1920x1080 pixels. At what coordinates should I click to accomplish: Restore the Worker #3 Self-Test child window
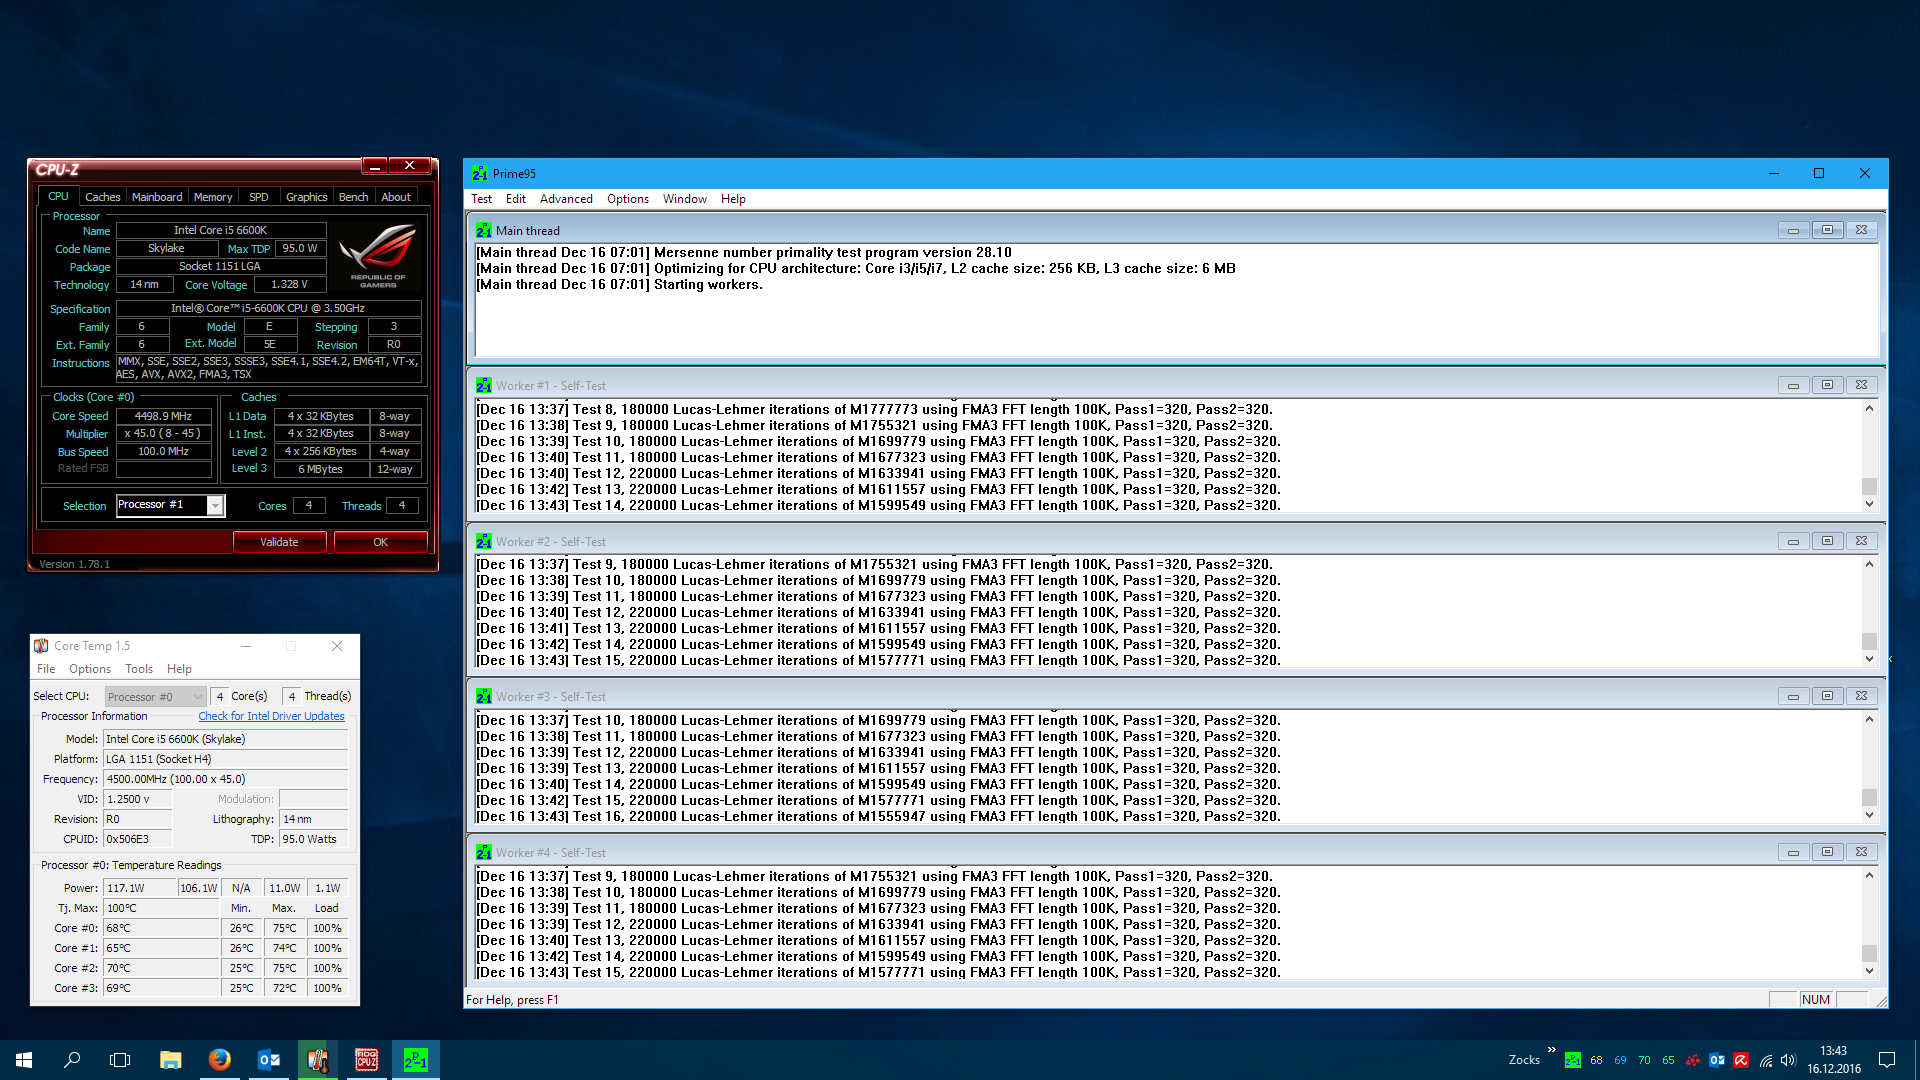click(x=1827, y=696)
